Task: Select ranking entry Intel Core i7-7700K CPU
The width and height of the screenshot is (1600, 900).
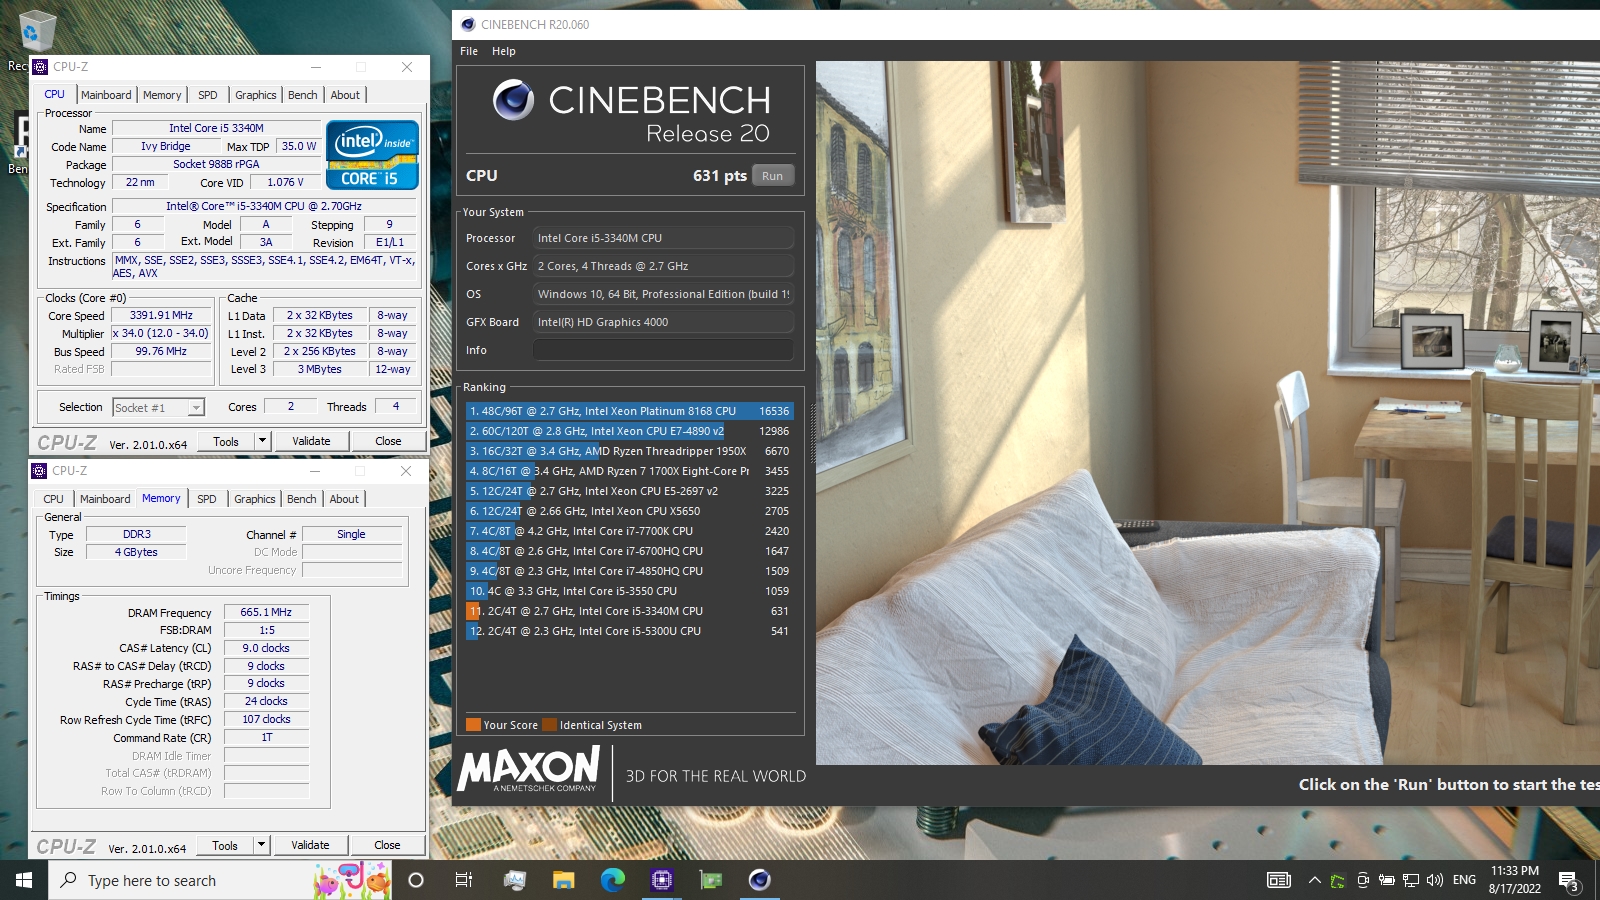Action: point(630,531)
